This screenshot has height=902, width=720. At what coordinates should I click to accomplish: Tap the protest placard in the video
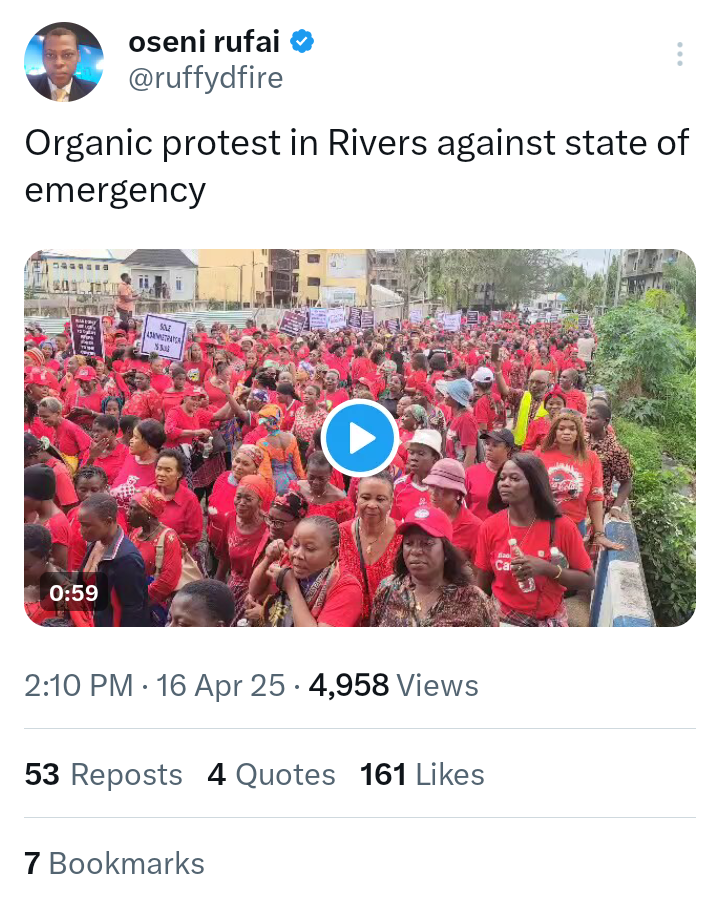pyautogui.click(x=163, y=337)
